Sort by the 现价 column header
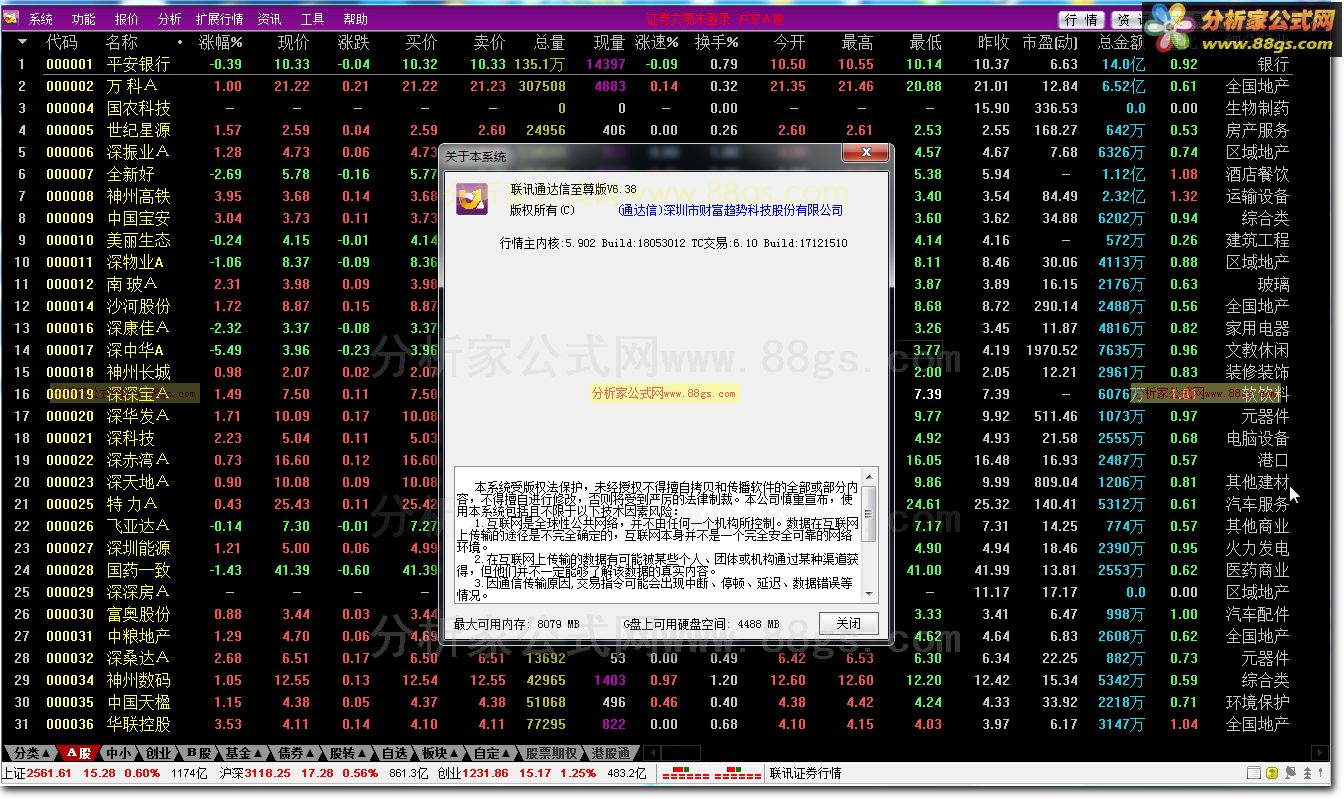Viewport: 1344px width, 799px height. pyautogui.click(x=293, y=42)
